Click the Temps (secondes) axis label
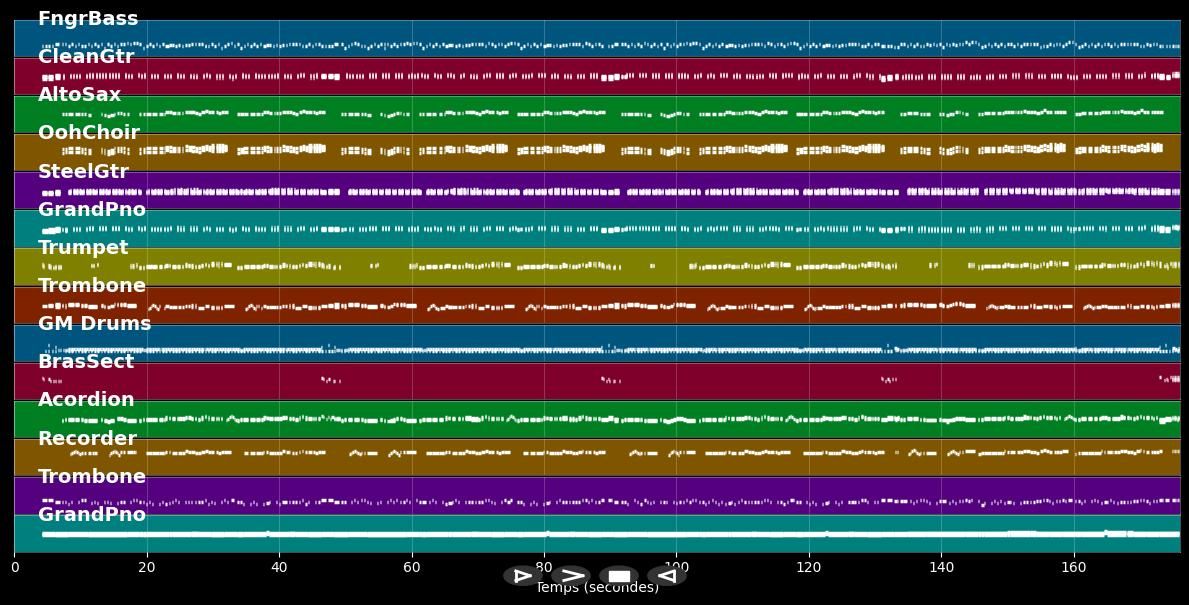 (597, 588)
